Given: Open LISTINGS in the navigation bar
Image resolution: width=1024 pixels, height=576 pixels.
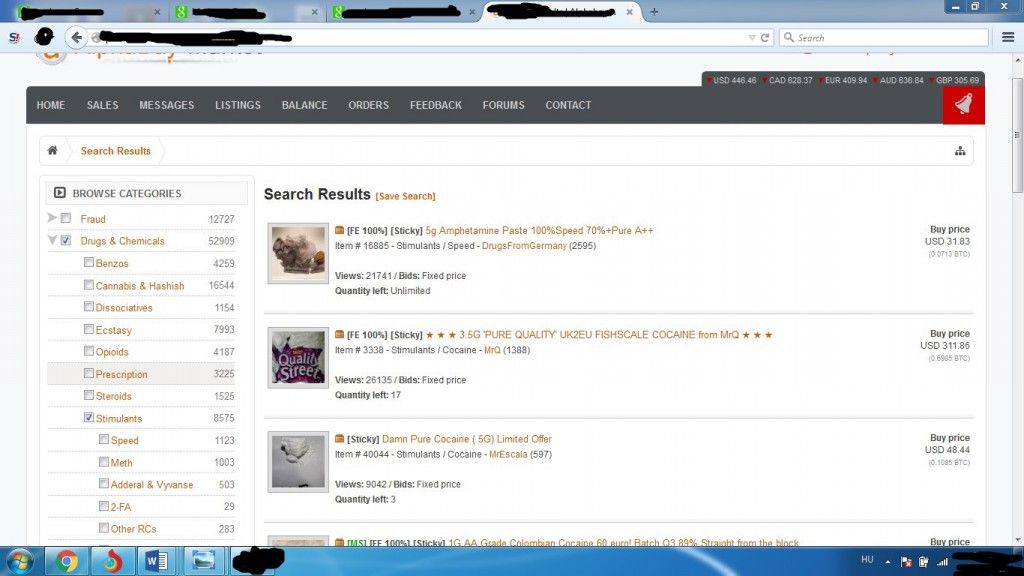Looking at the screenshot, I should (238, 105).
